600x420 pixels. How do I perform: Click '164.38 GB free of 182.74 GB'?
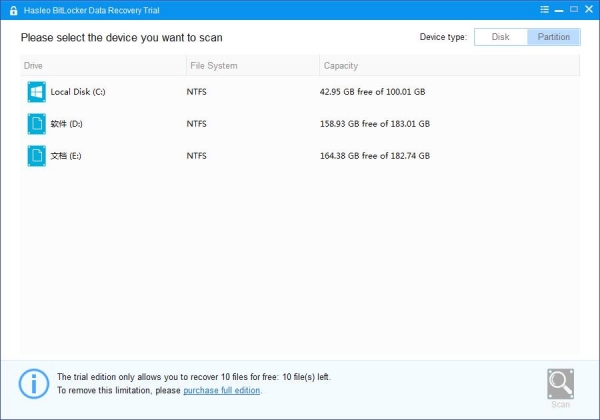pyautogui.click(x=375, y=156)
